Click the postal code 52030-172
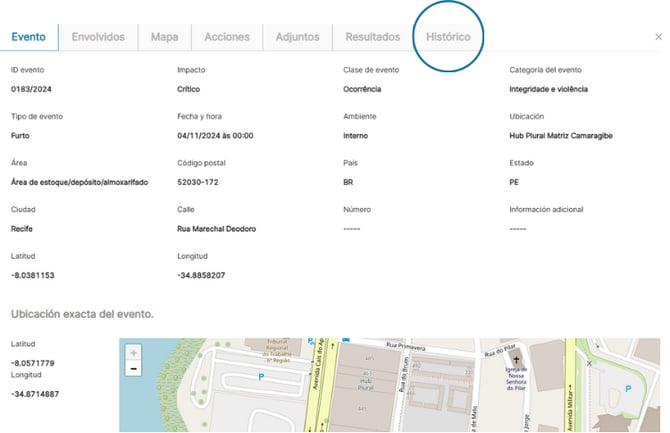 197,182
